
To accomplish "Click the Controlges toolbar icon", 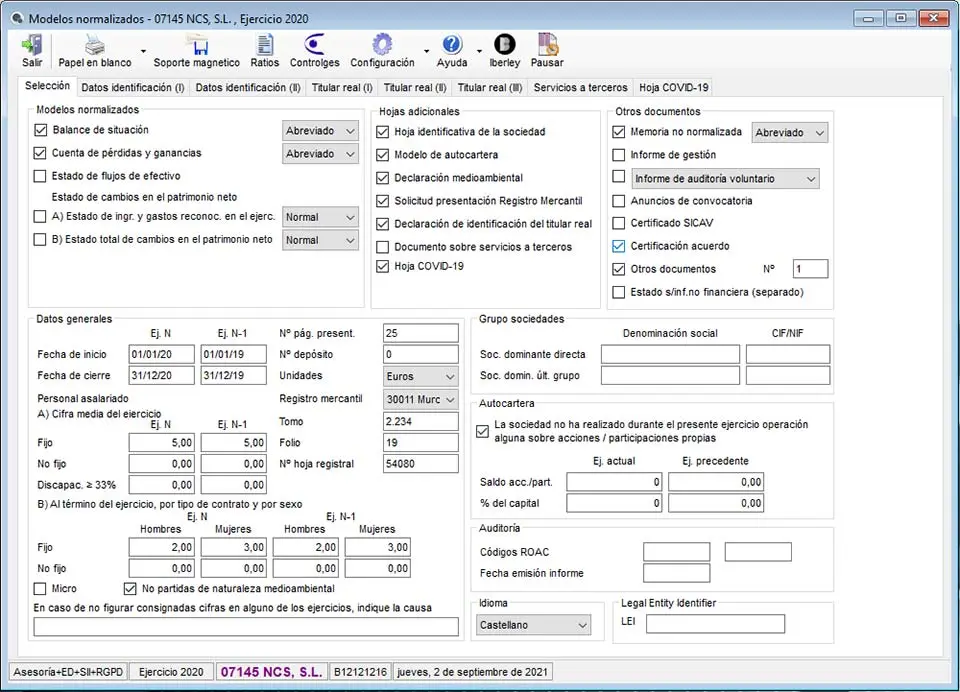I will pos(314,45).
